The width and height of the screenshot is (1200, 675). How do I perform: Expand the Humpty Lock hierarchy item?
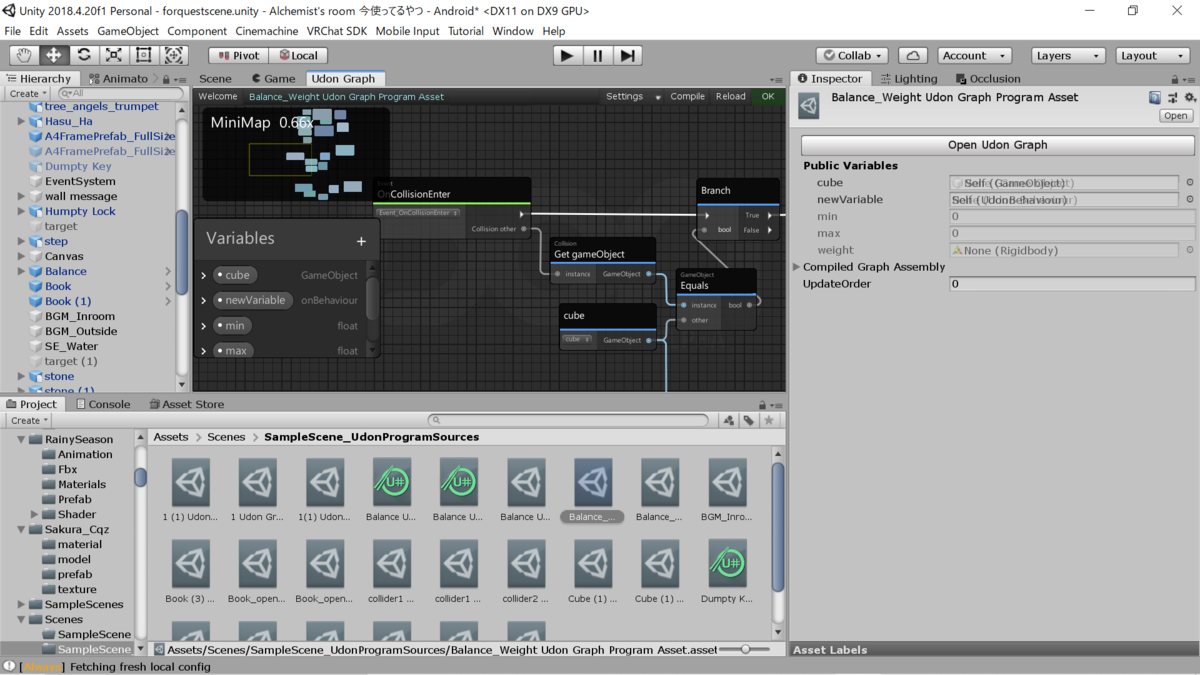tap(21, 211)
